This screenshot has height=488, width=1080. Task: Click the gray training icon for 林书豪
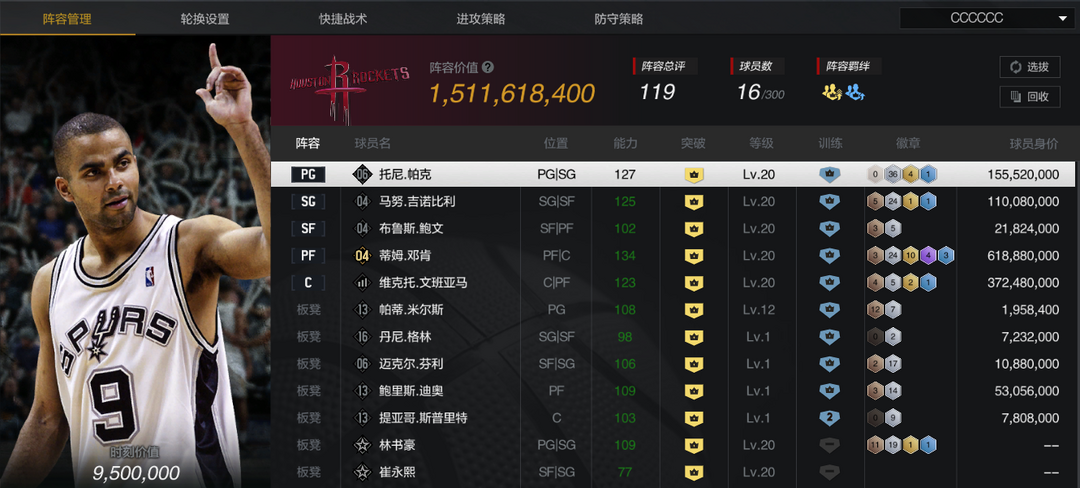pyautogui.click(x=829, y=445)
